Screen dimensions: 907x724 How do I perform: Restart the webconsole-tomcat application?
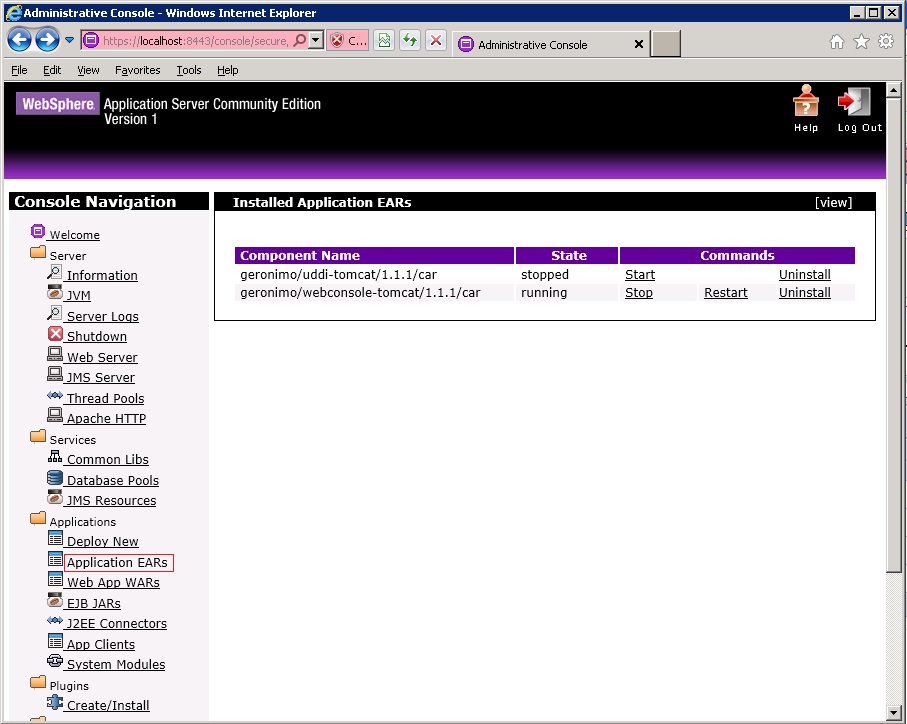725,293
